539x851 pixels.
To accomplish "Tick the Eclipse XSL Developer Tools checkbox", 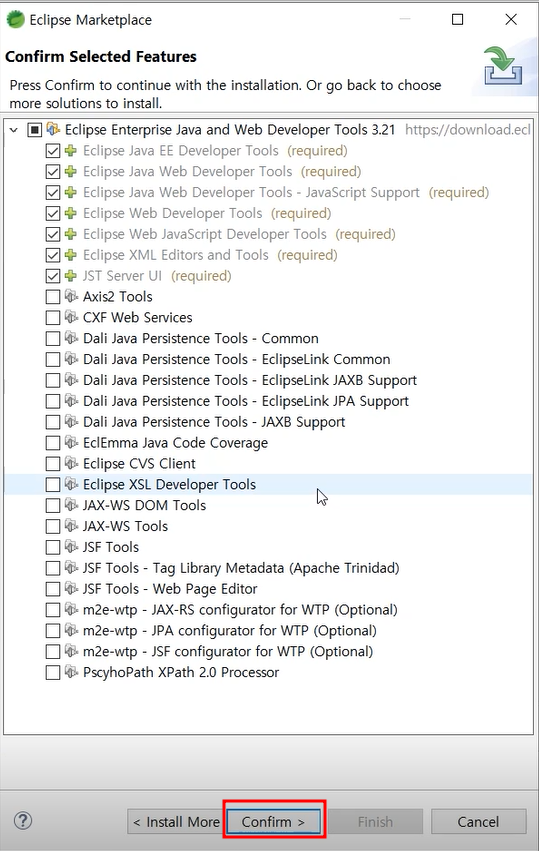I will click(53, 485).
